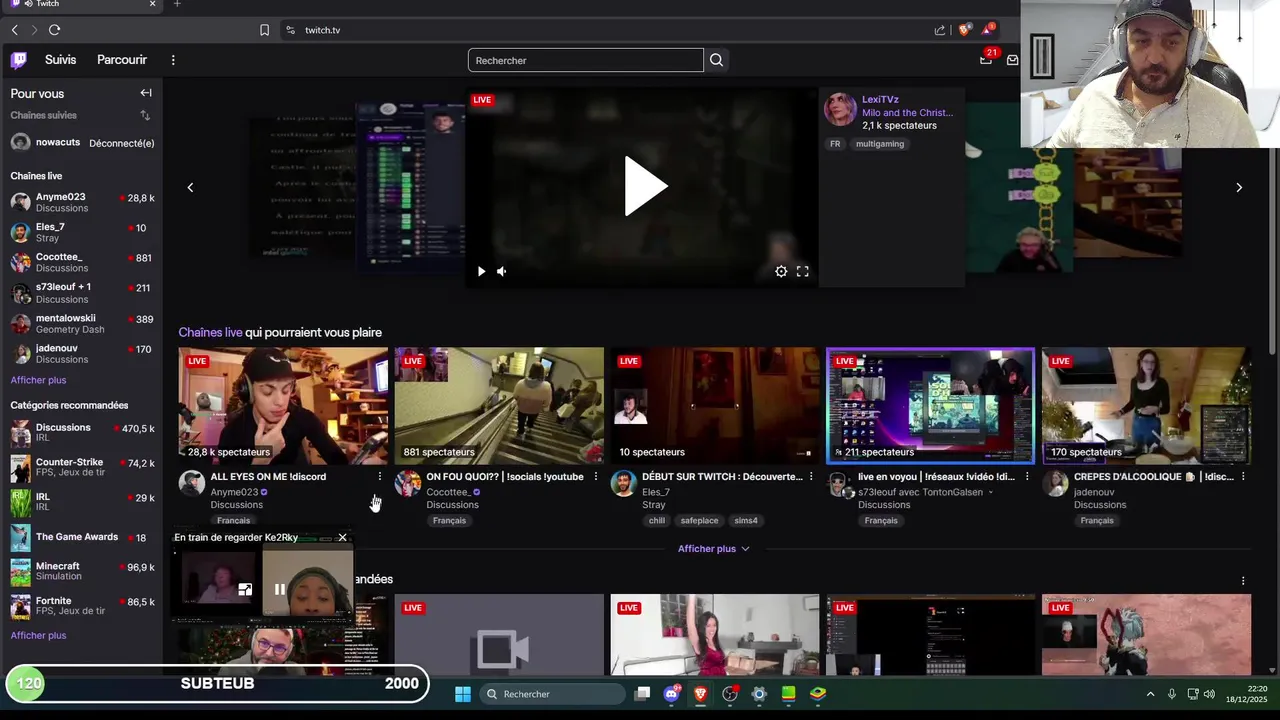Open options for ON FOU QUOI stream
This screenshot has width=1280, height=720.
pos(595,477)
